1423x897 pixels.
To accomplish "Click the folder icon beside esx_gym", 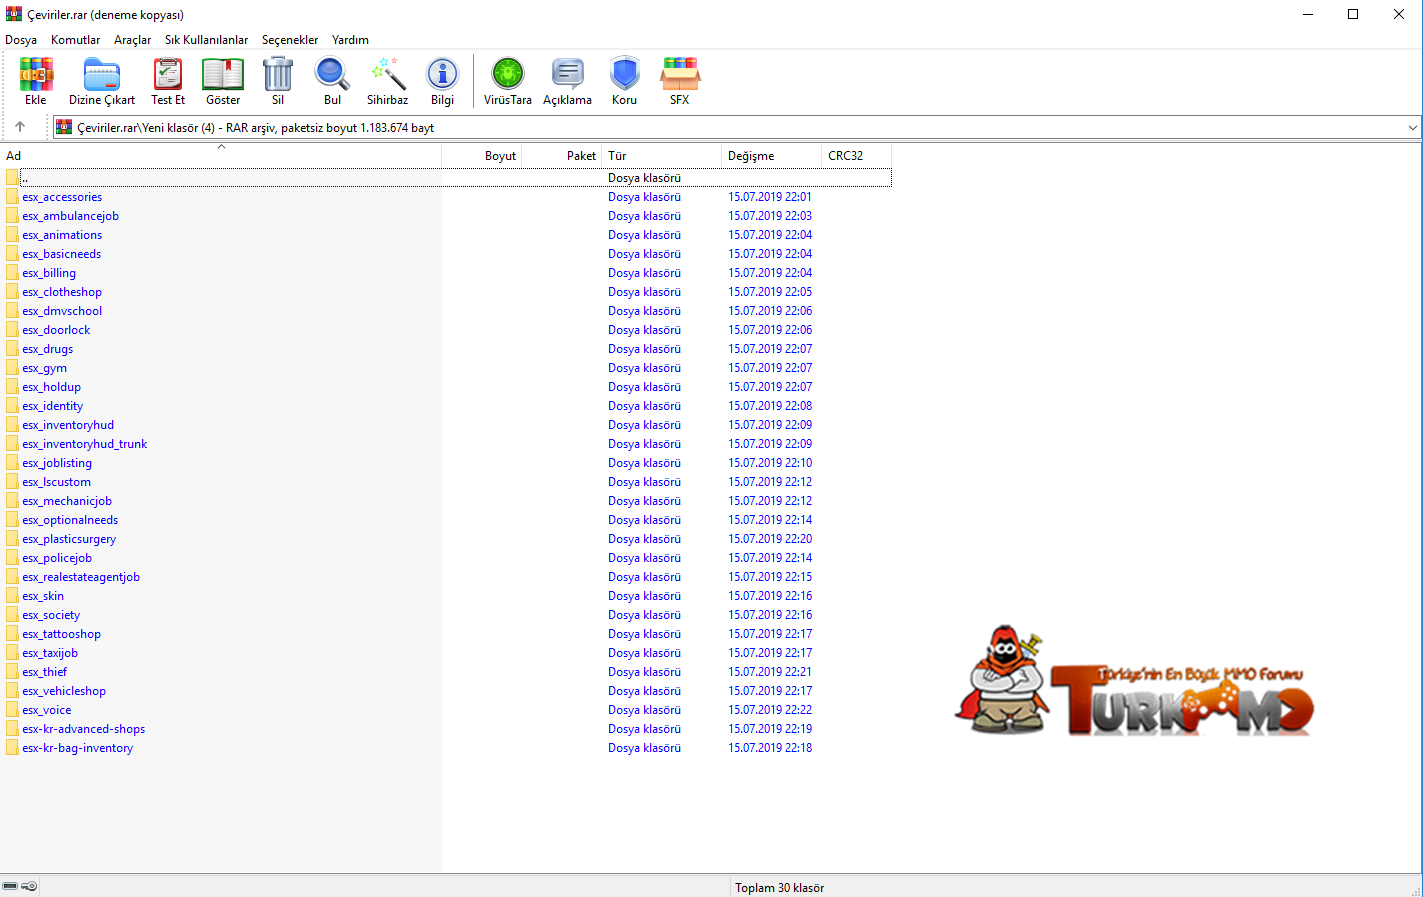I will 12,368.
